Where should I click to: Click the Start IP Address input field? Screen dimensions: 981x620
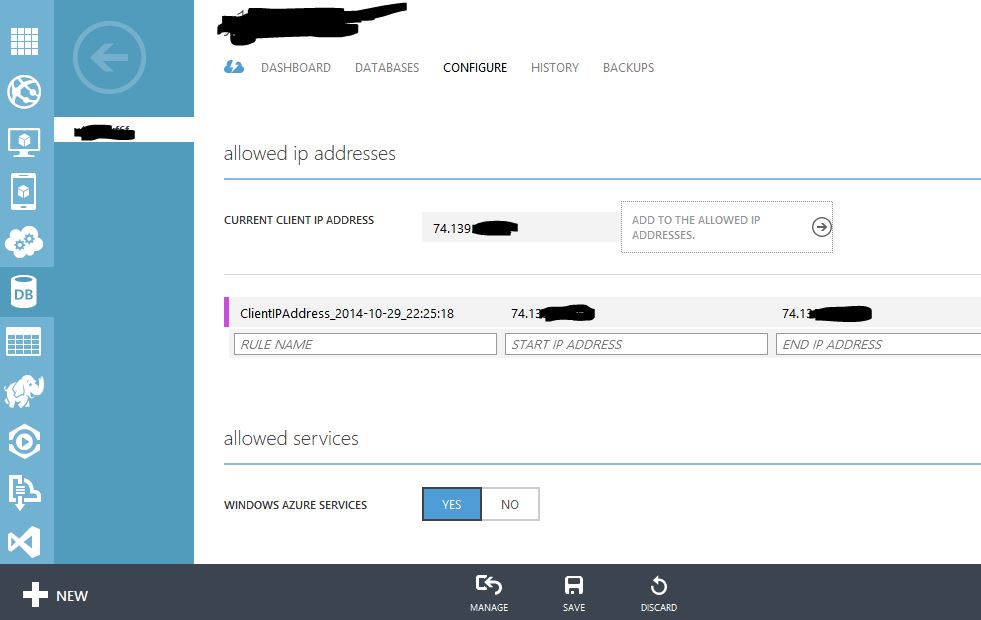636,344
